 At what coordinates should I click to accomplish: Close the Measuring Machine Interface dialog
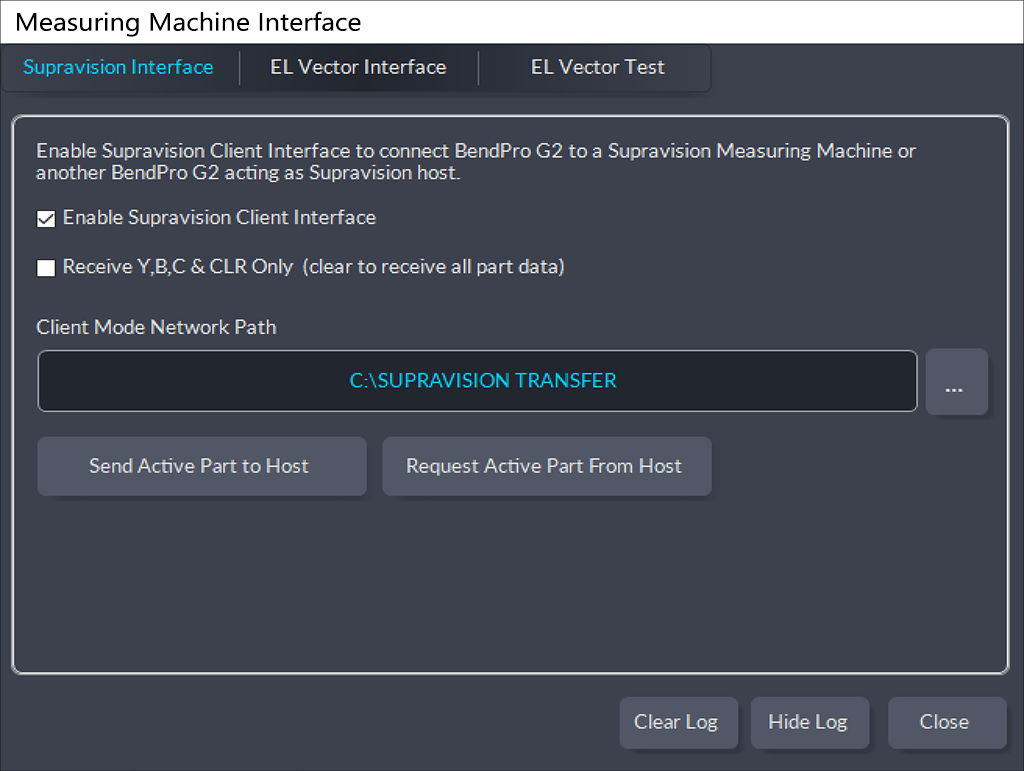tap(947, 723)
